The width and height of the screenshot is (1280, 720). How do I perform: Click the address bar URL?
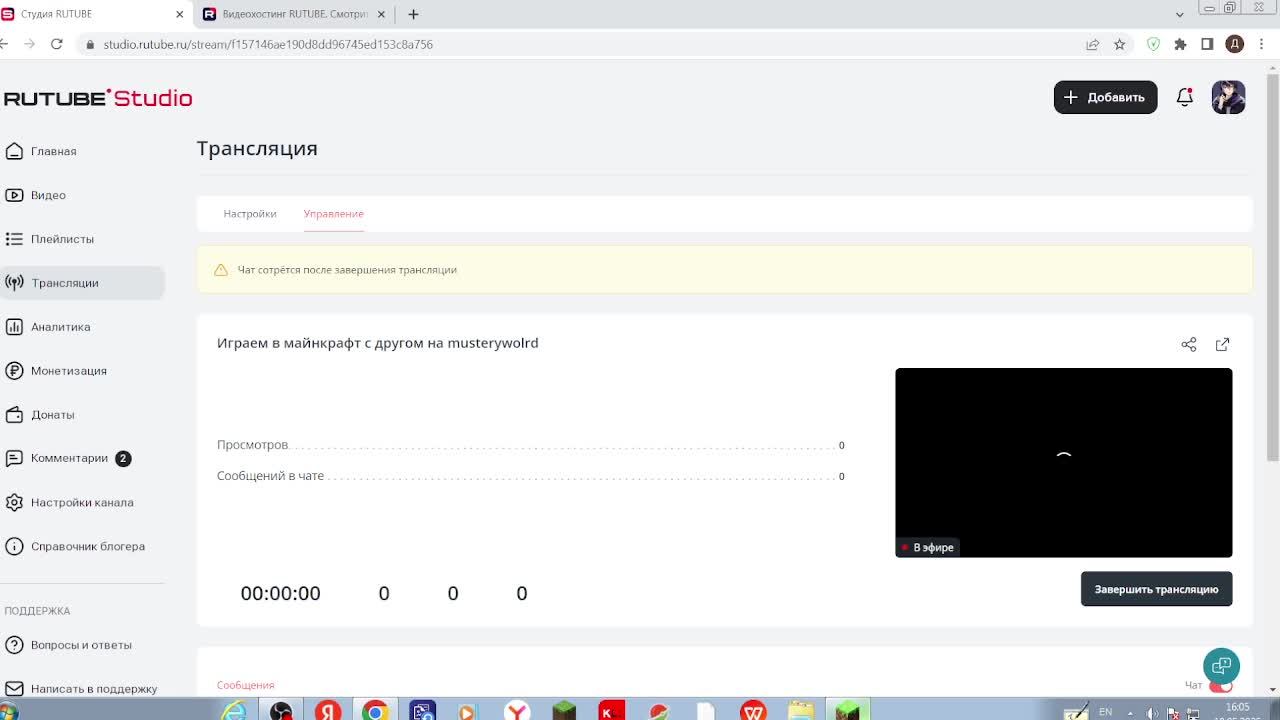click(x=268, y=44)
